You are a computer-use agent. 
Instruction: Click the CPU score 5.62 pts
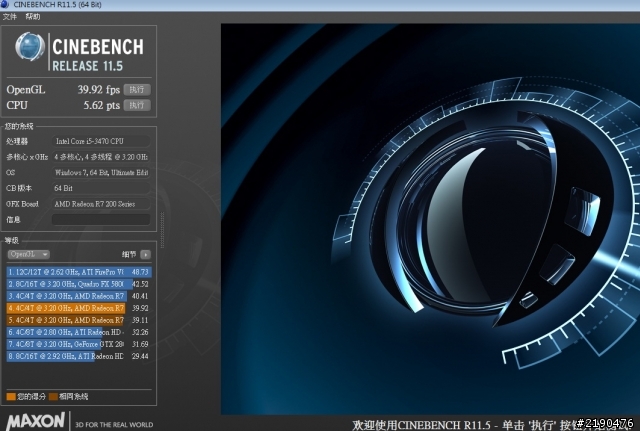(102, 105)
